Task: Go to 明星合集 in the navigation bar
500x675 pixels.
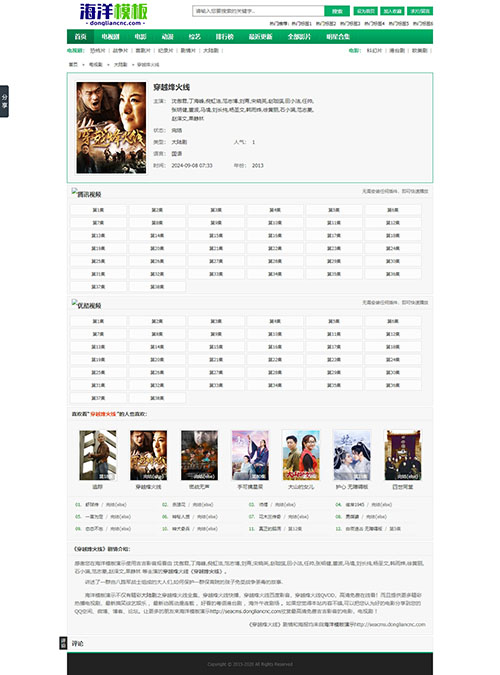Action: pyautogui.click(x=338, y=37)
